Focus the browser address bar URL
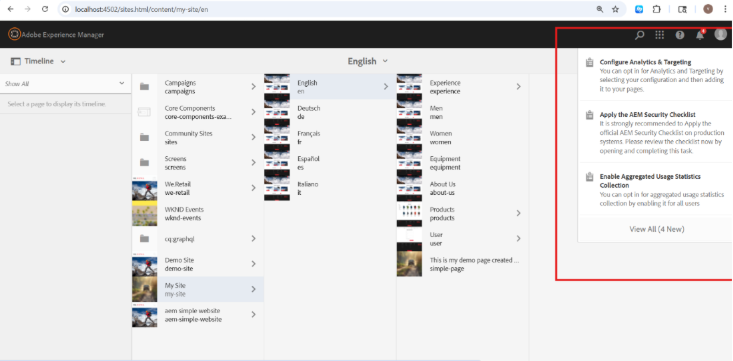This screenshot has height=361, width=733. [142, 9]
